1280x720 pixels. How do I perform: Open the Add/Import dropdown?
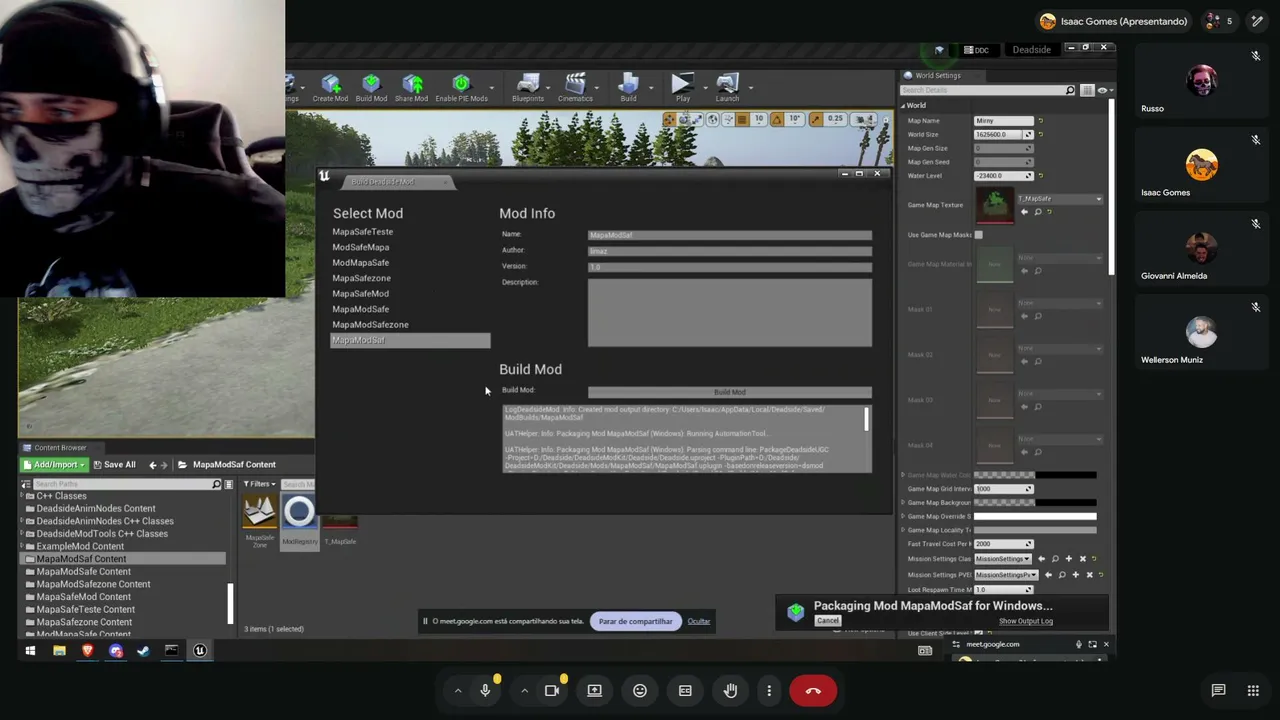click(x=54, y=465)
